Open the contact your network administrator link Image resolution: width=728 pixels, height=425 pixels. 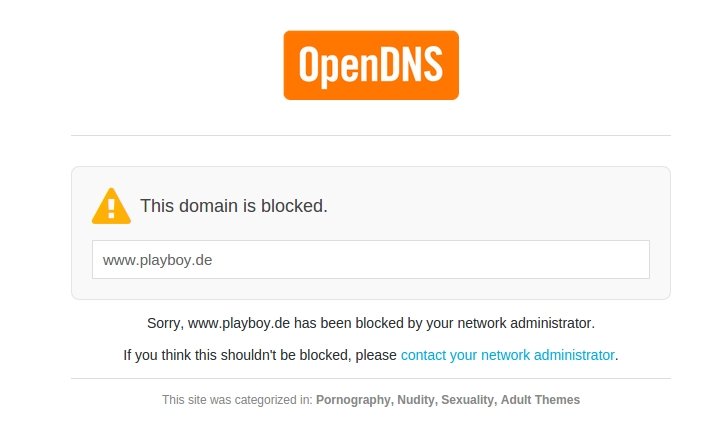[507, 355]
